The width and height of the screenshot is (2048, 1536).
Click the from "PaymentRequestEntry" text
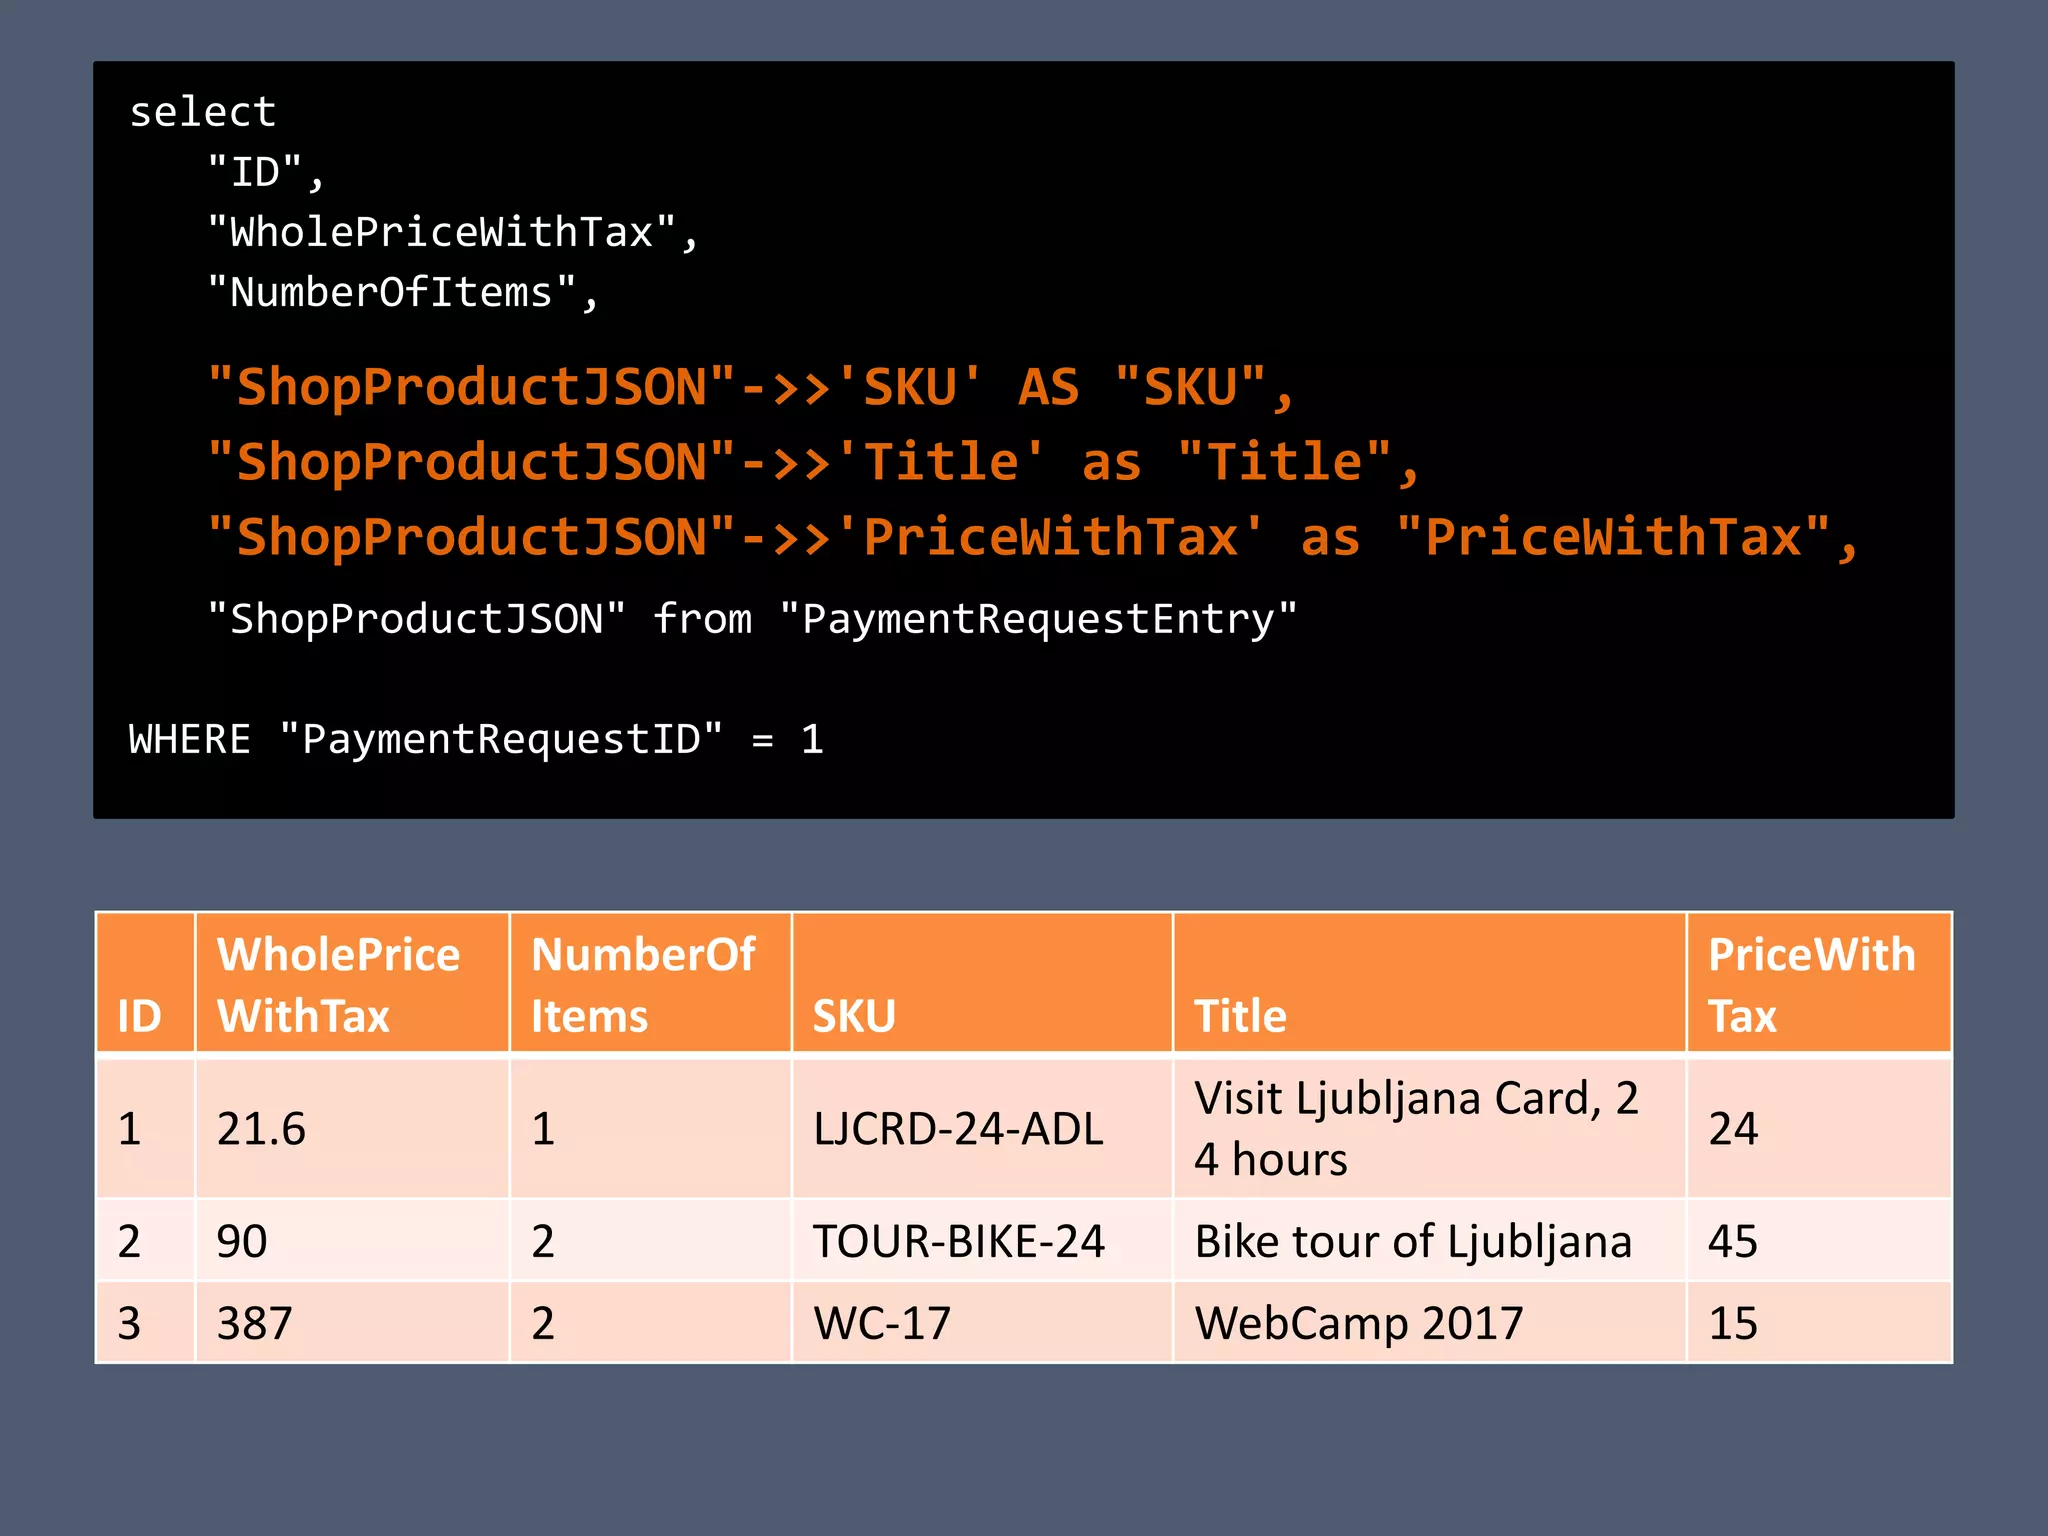point(975,620)
